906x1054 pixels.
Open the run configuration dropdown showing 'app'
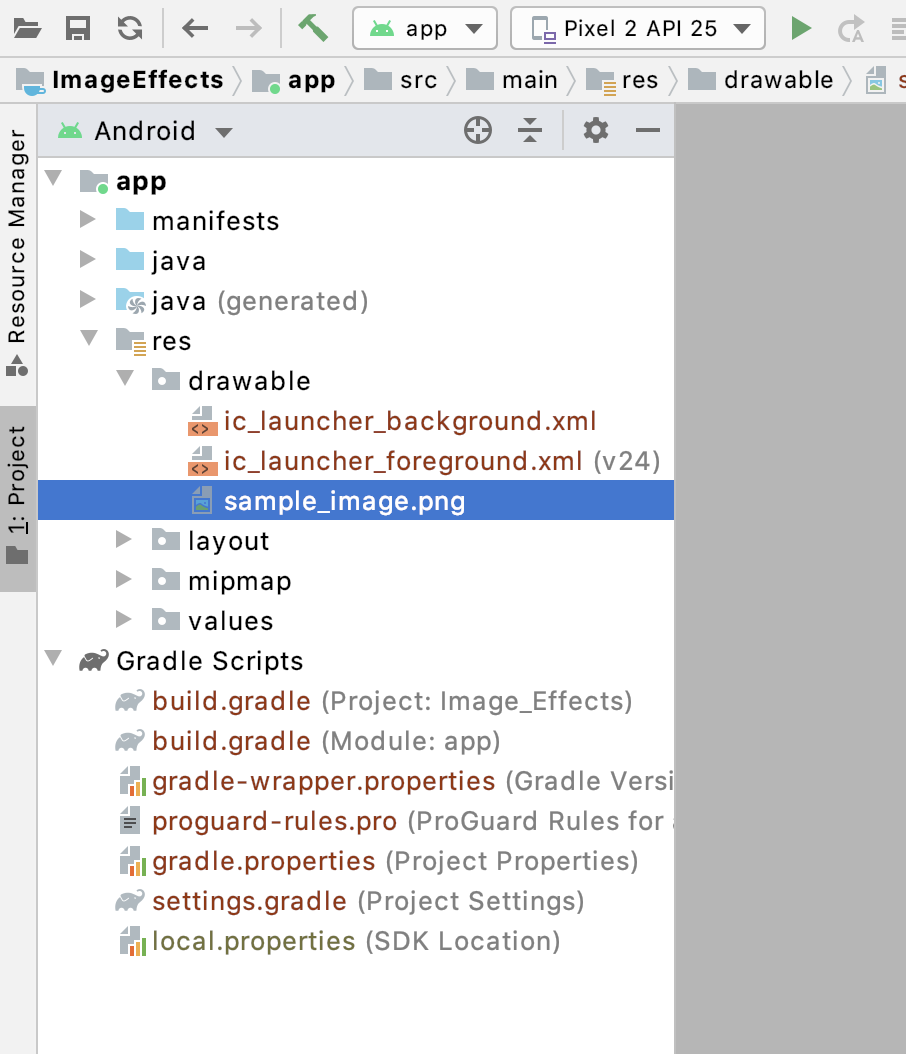click(425, 28)
